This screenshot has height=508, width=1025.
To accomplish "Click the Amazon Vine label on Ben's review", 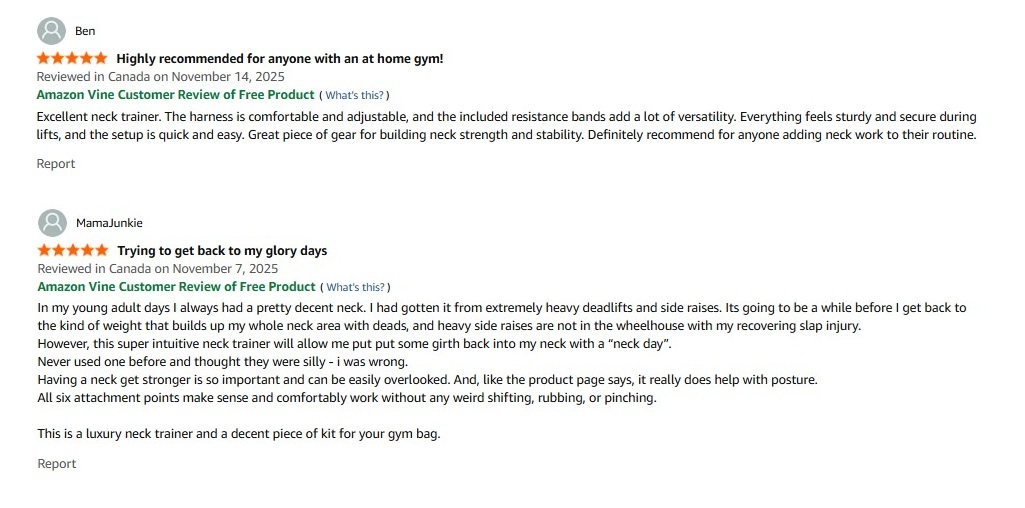I will [x=175, y=95].
